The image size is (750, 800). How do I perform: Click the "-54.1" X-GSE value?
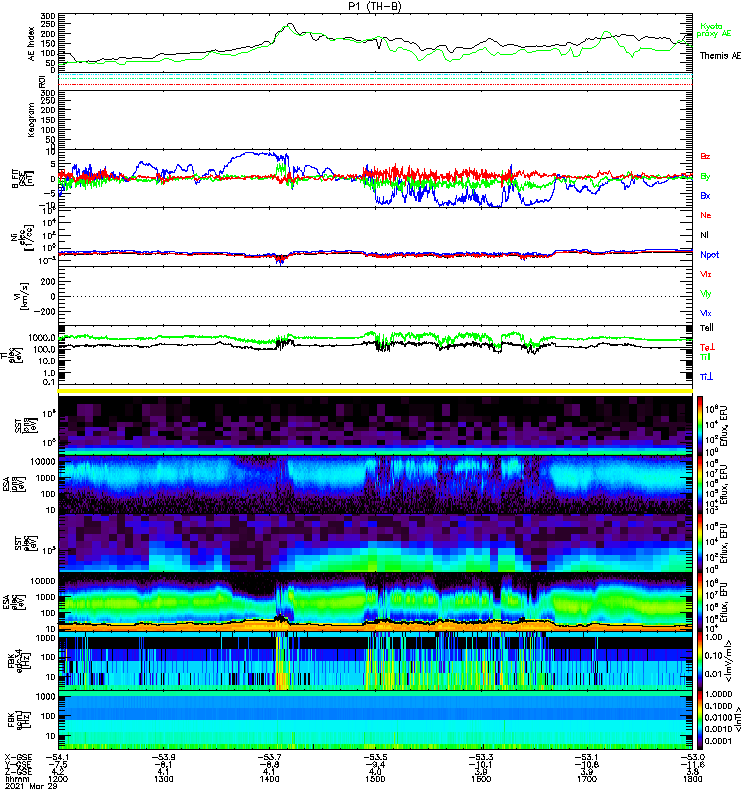click(x=57, y=757)
